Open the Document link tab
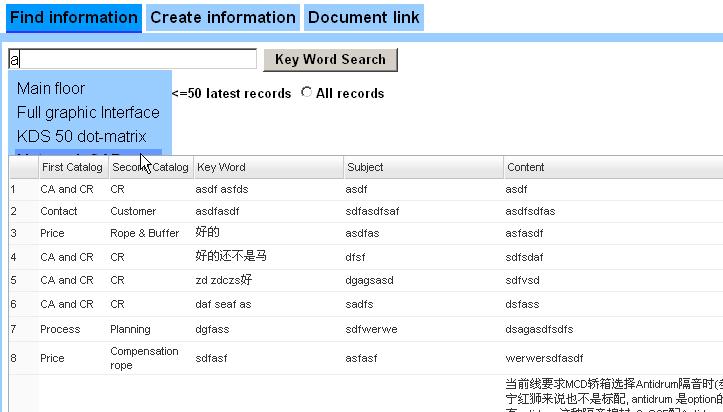The image size is (723, 412). [x=362, y=17]
